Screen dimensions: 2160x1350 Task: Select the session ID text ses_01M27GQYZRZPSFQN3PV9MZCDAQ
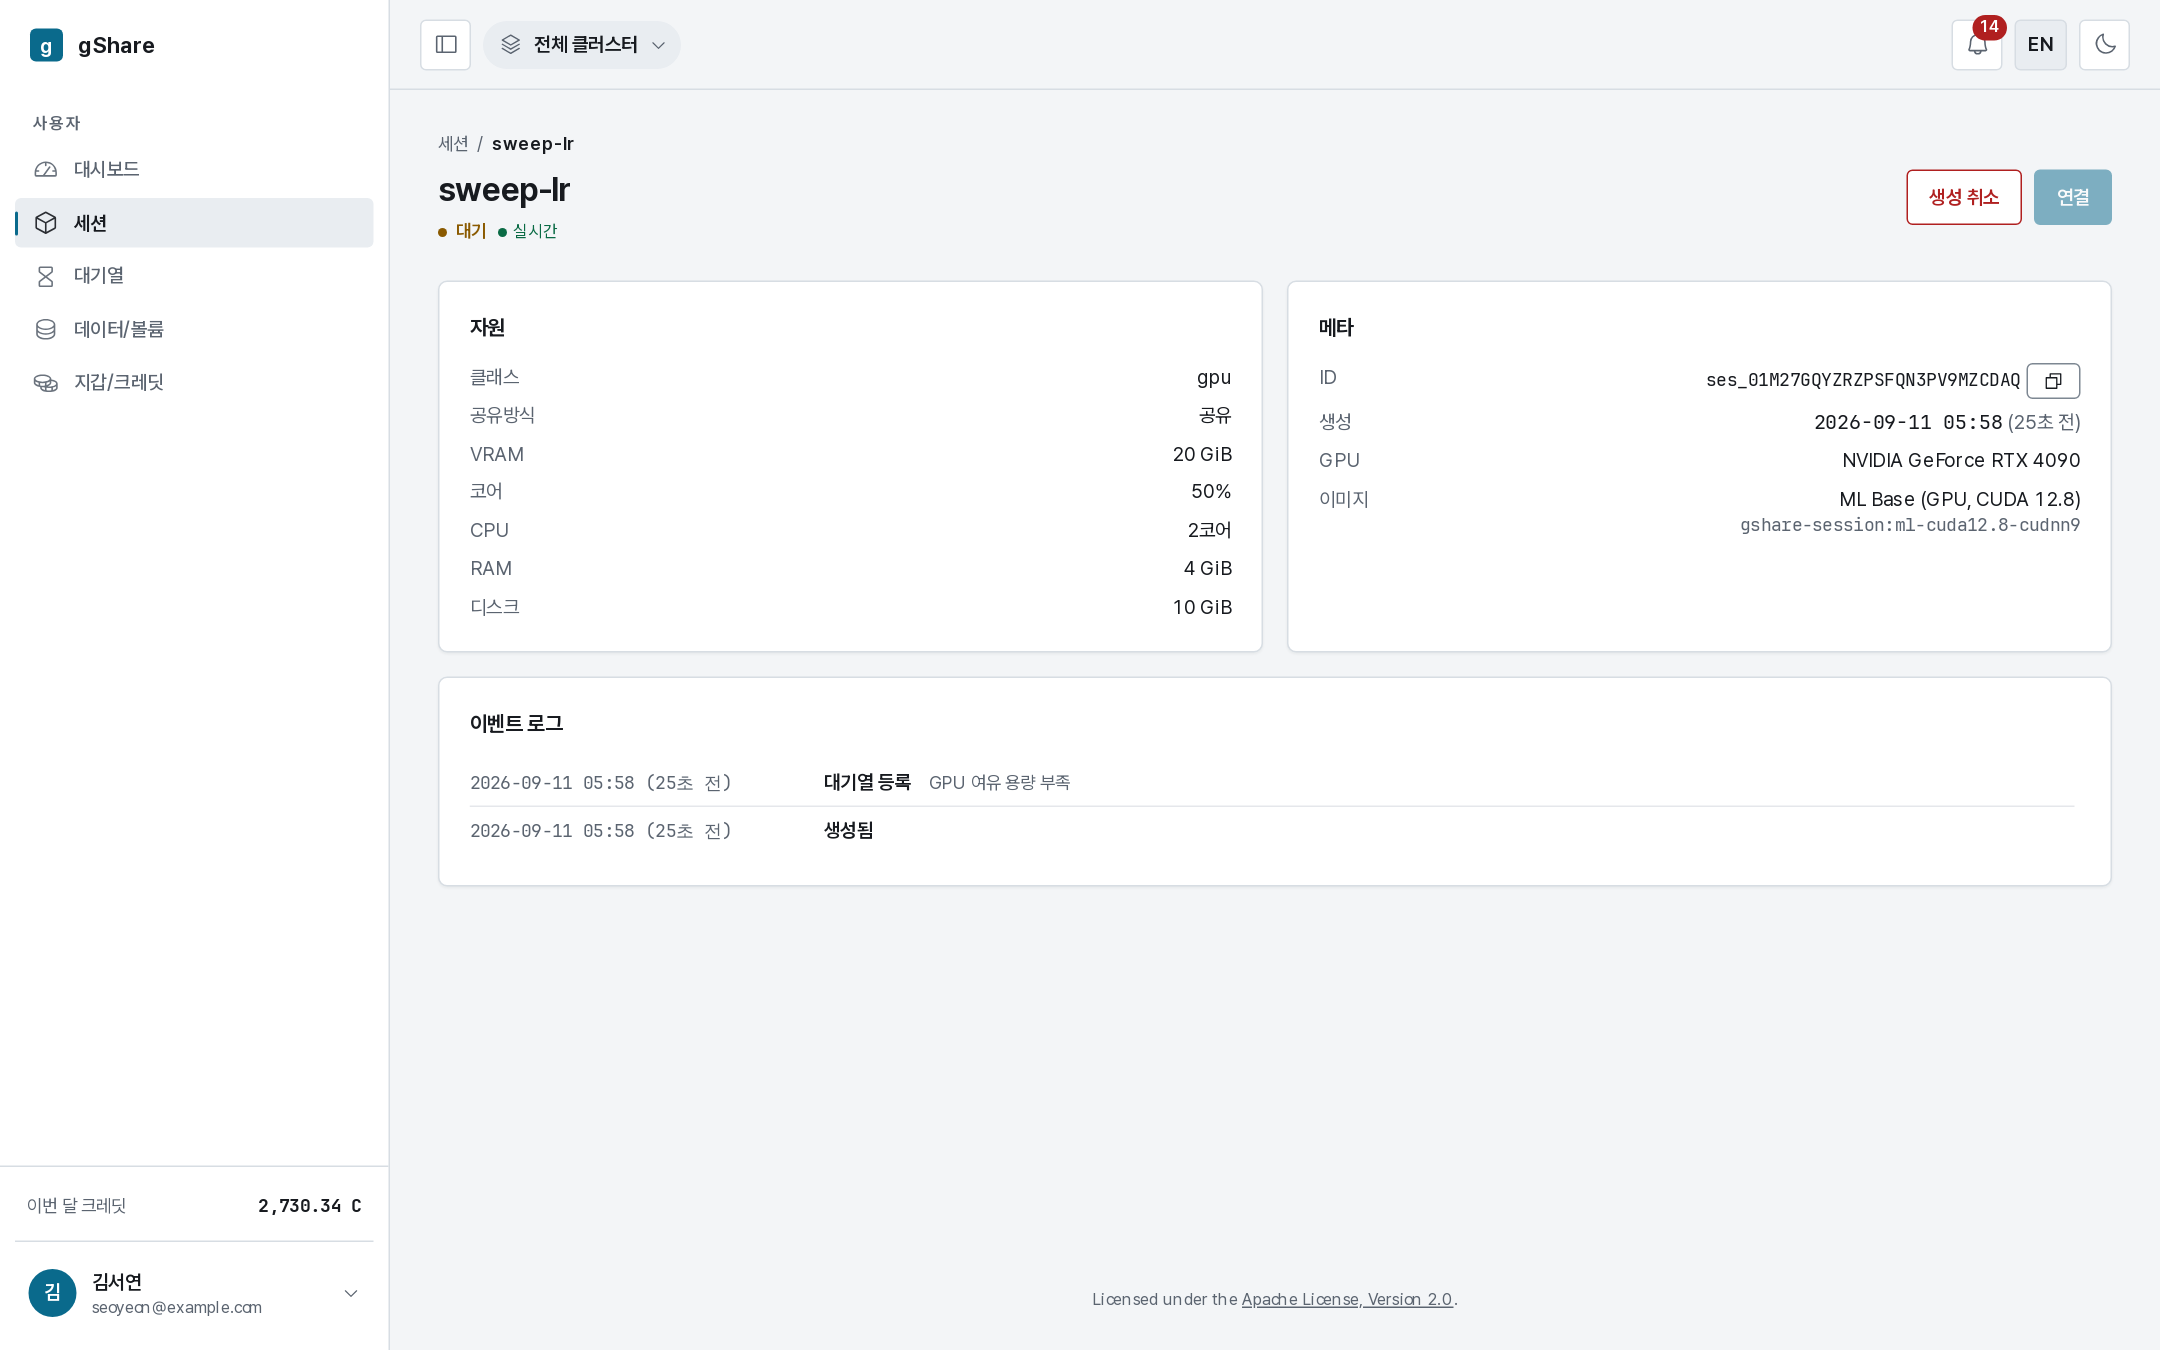[x=1863, y=380]
